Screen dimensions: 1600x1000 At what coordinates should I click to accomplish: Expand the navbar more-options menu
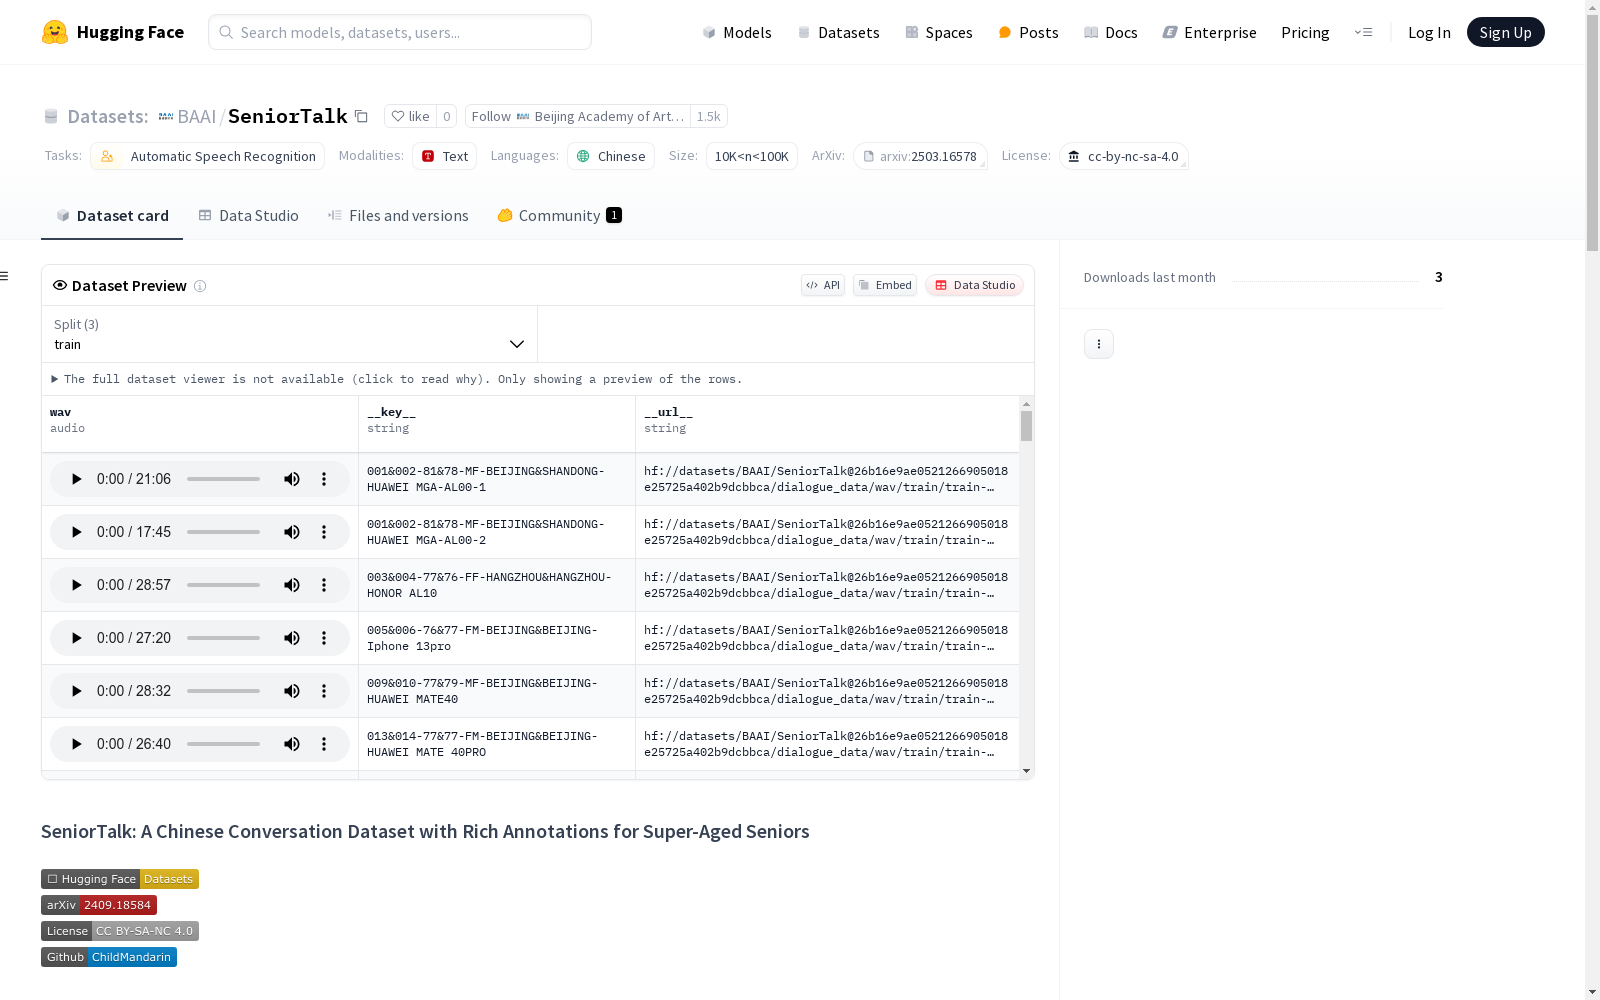pyautogui.click(x=1363, y=32)
